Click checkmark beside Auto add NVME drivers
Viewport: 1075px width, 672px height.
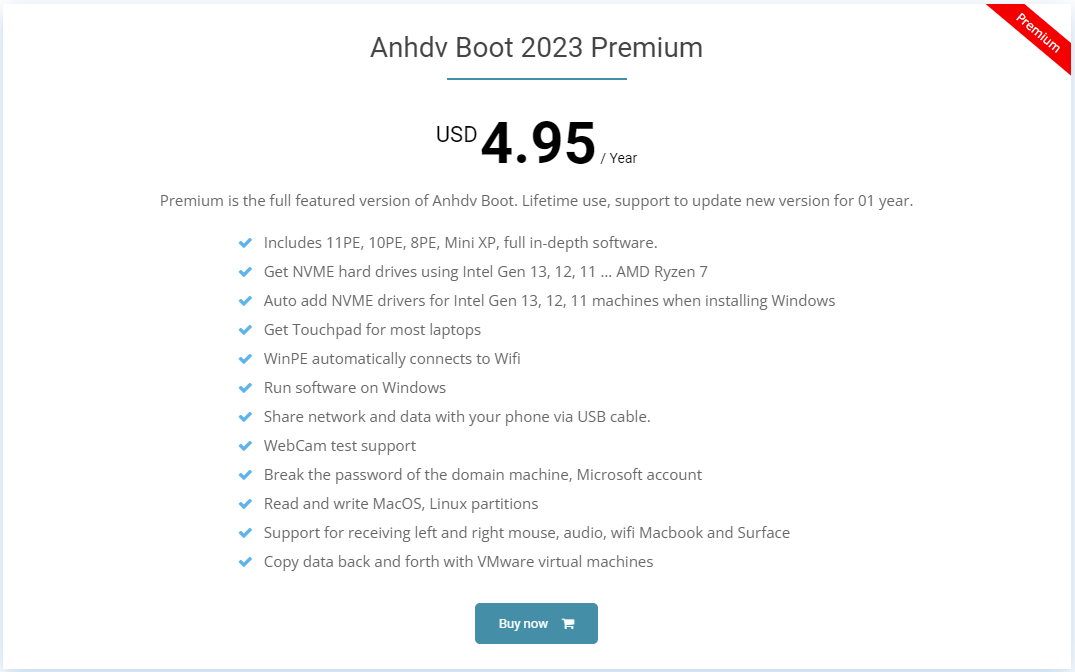[x=245, y=301]
